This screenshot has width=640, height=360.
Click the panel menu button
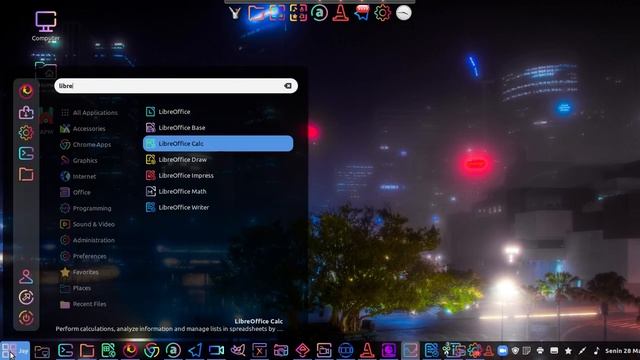(x=15, y=350)
